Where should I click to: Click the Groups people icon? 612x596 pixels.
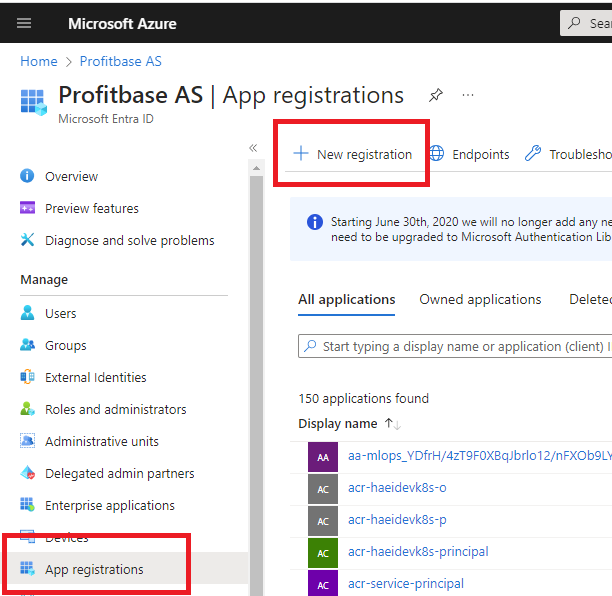27,345
